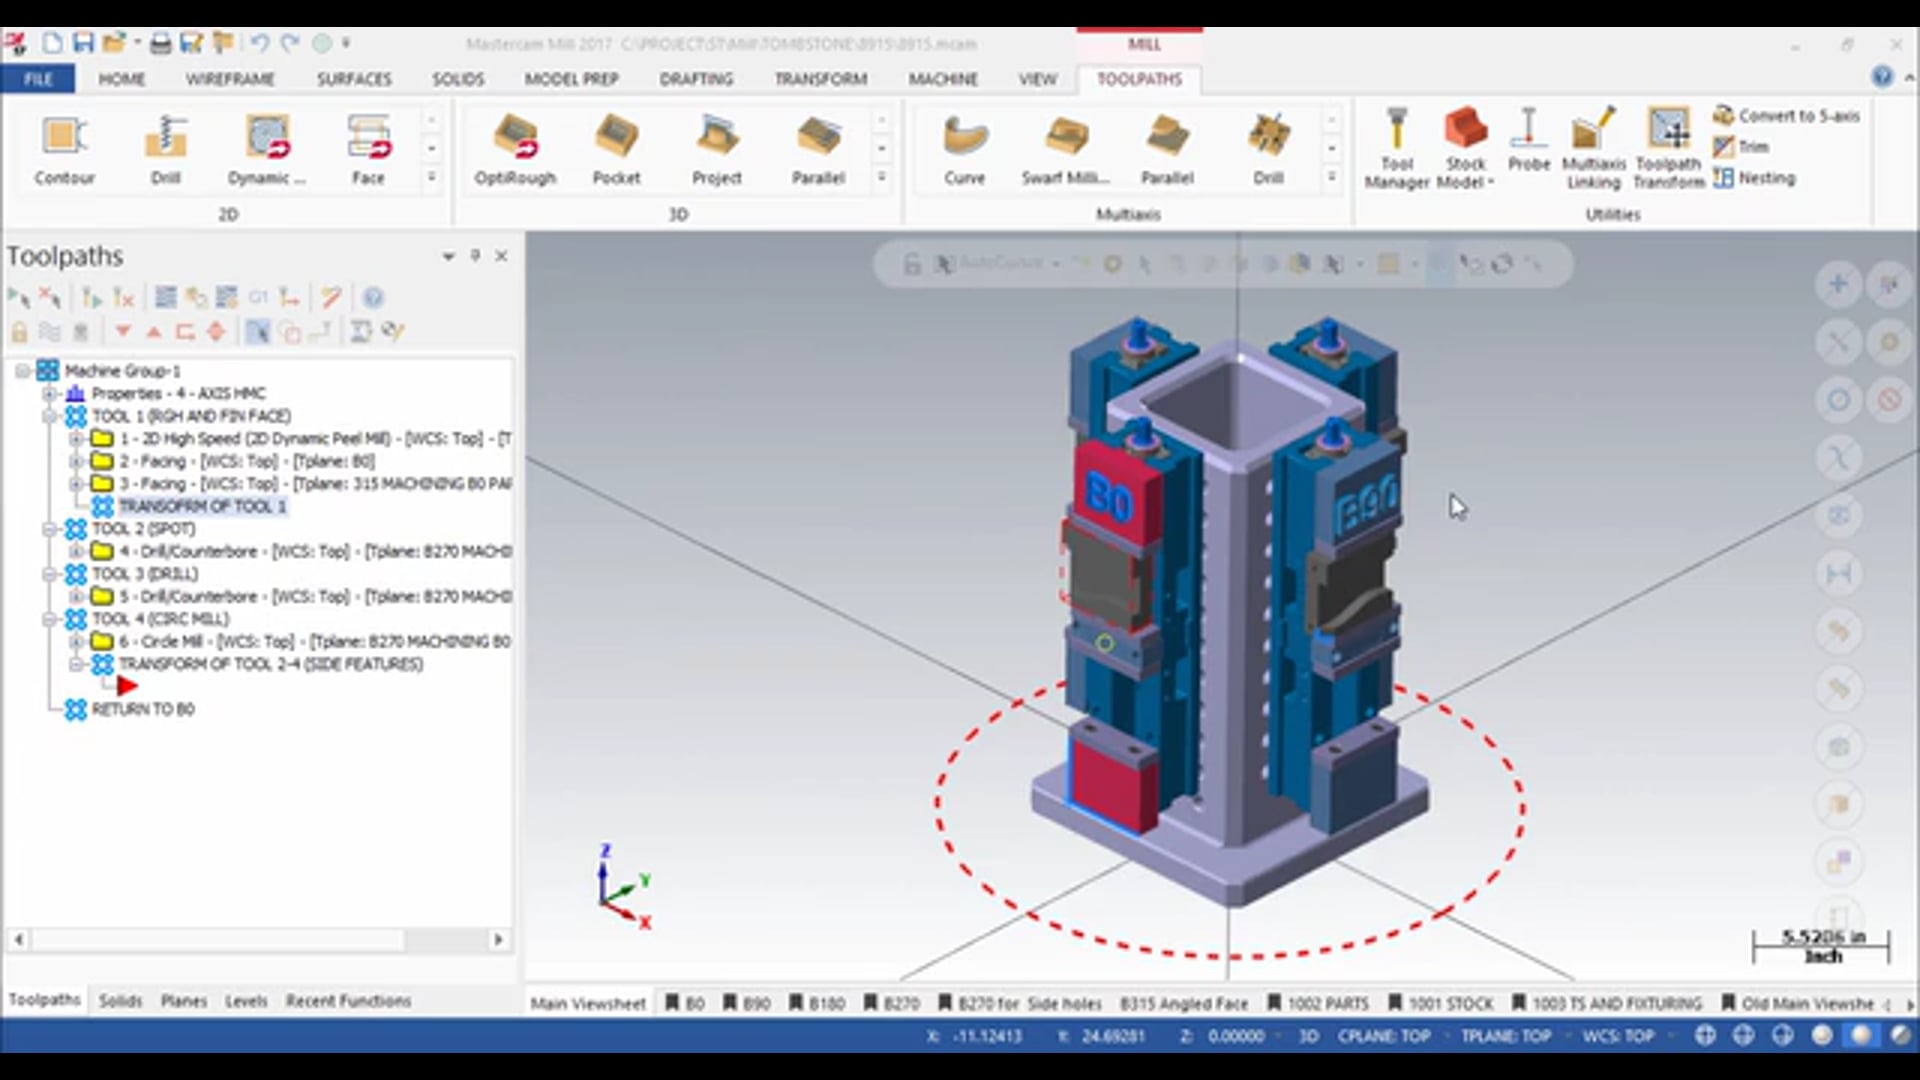Move insert arrow up icon
This screenshot has width=1920, height=1080.
click(x=154, y=332)
